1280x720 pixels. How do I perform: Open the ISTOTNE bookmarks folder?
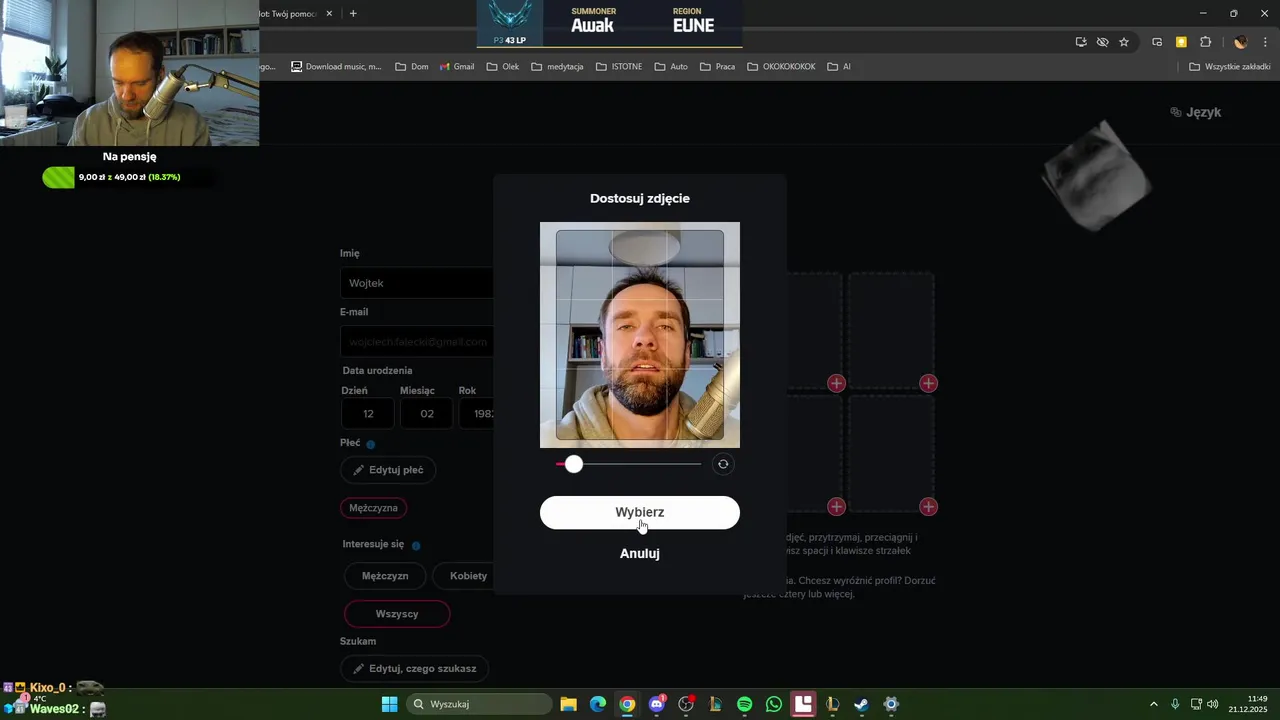pos(619,67)
